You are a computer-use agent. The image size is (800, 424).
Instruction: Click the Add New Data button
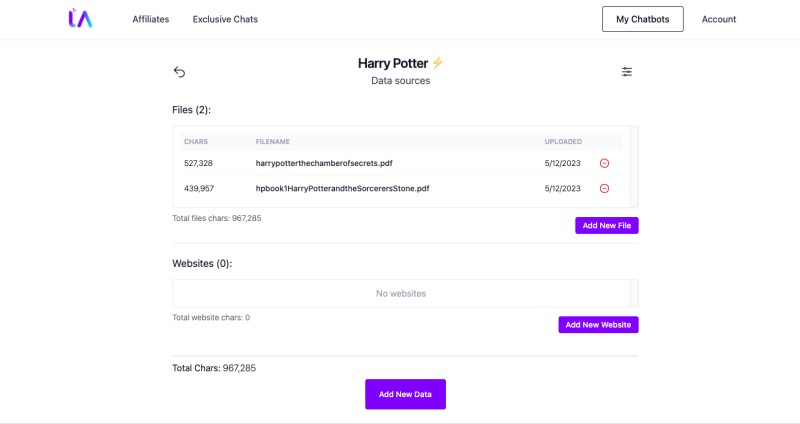point(405,394)
